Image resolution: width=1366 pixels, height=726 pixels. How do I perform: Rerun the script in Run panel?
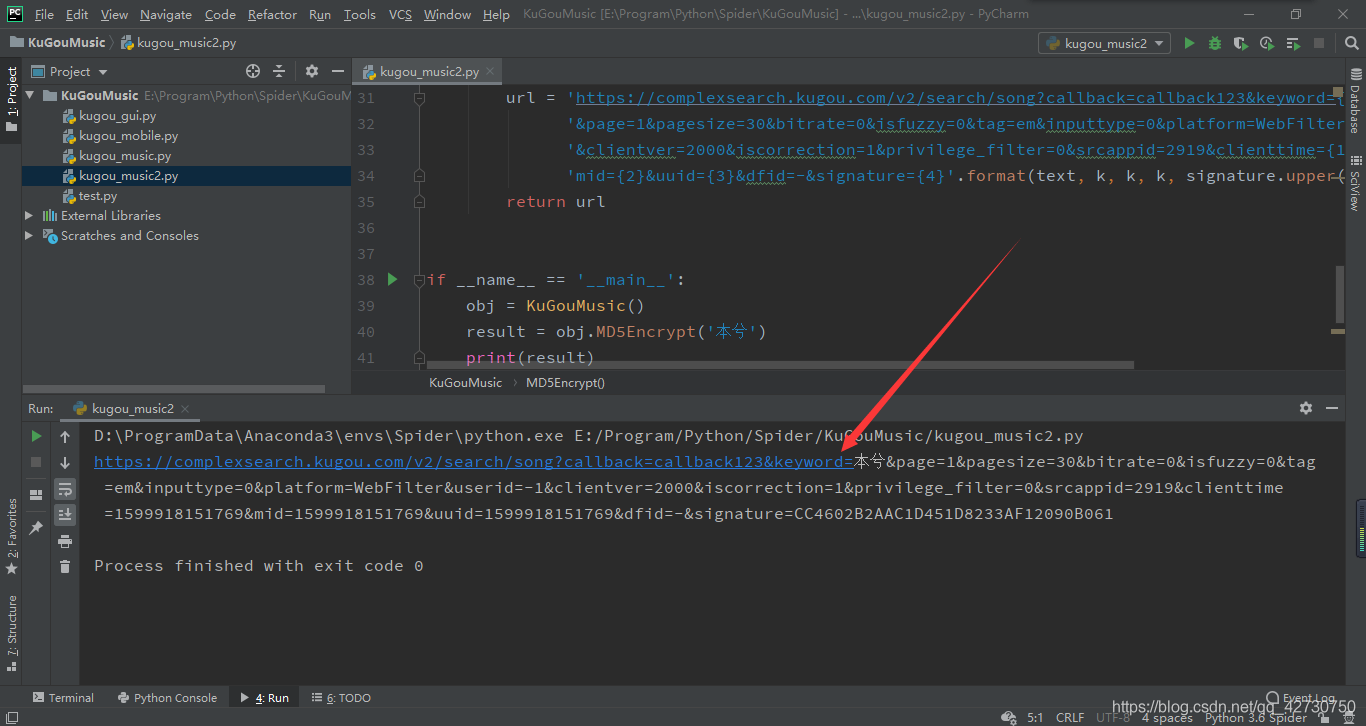click(x=36, y=436)
